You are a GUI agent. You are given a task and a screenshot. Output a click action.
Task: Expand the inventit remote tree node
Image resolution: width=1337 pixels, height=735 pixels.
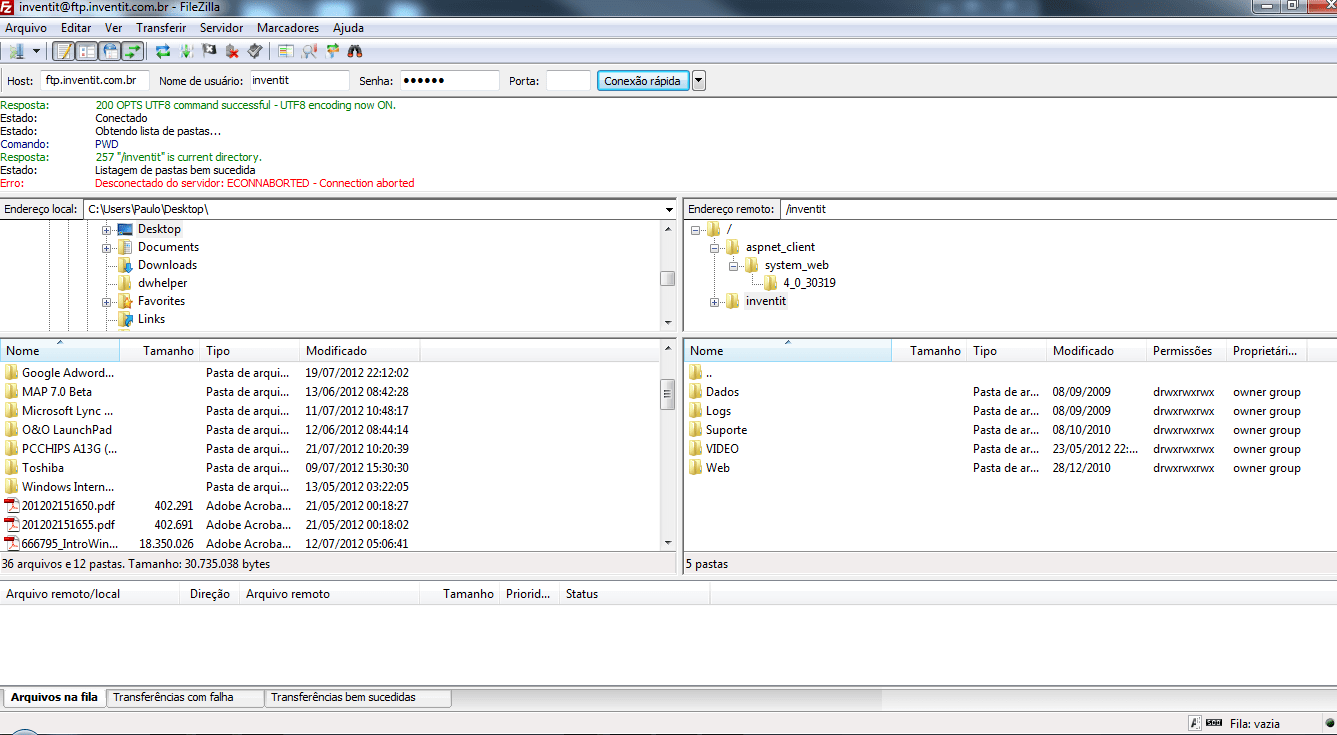tap(715, 301)
